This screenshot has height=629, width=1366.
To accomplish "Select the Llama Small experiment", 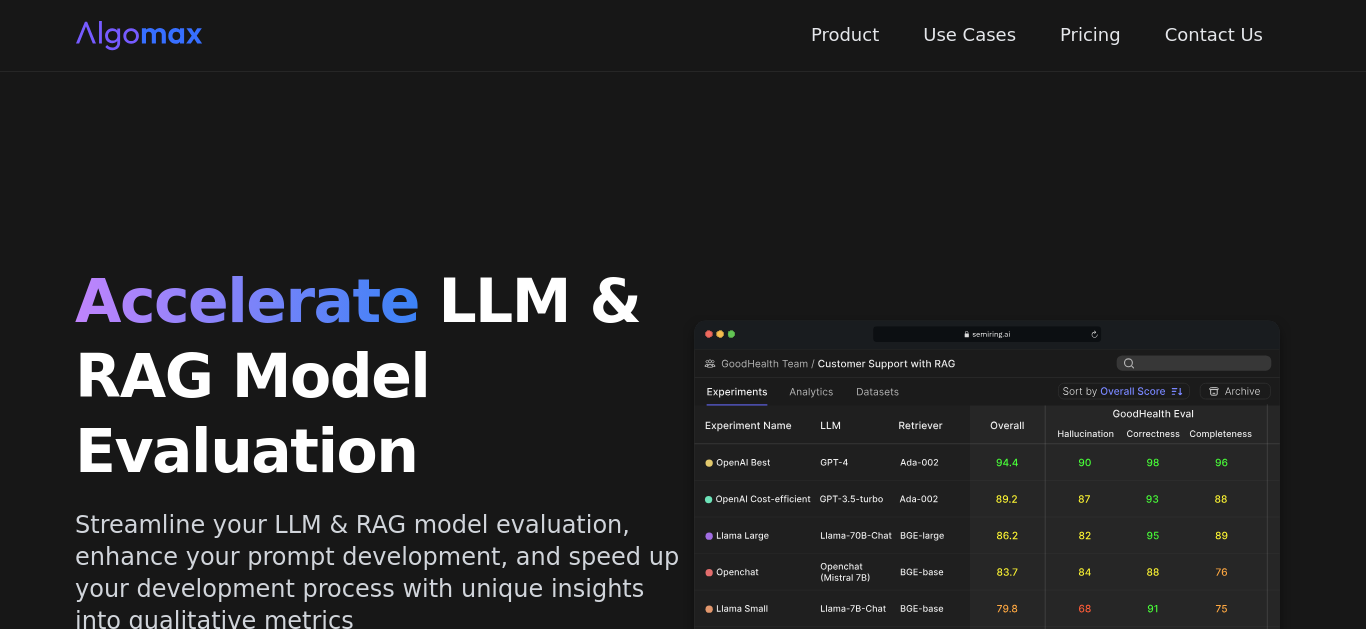I will [x=742, y=609].
